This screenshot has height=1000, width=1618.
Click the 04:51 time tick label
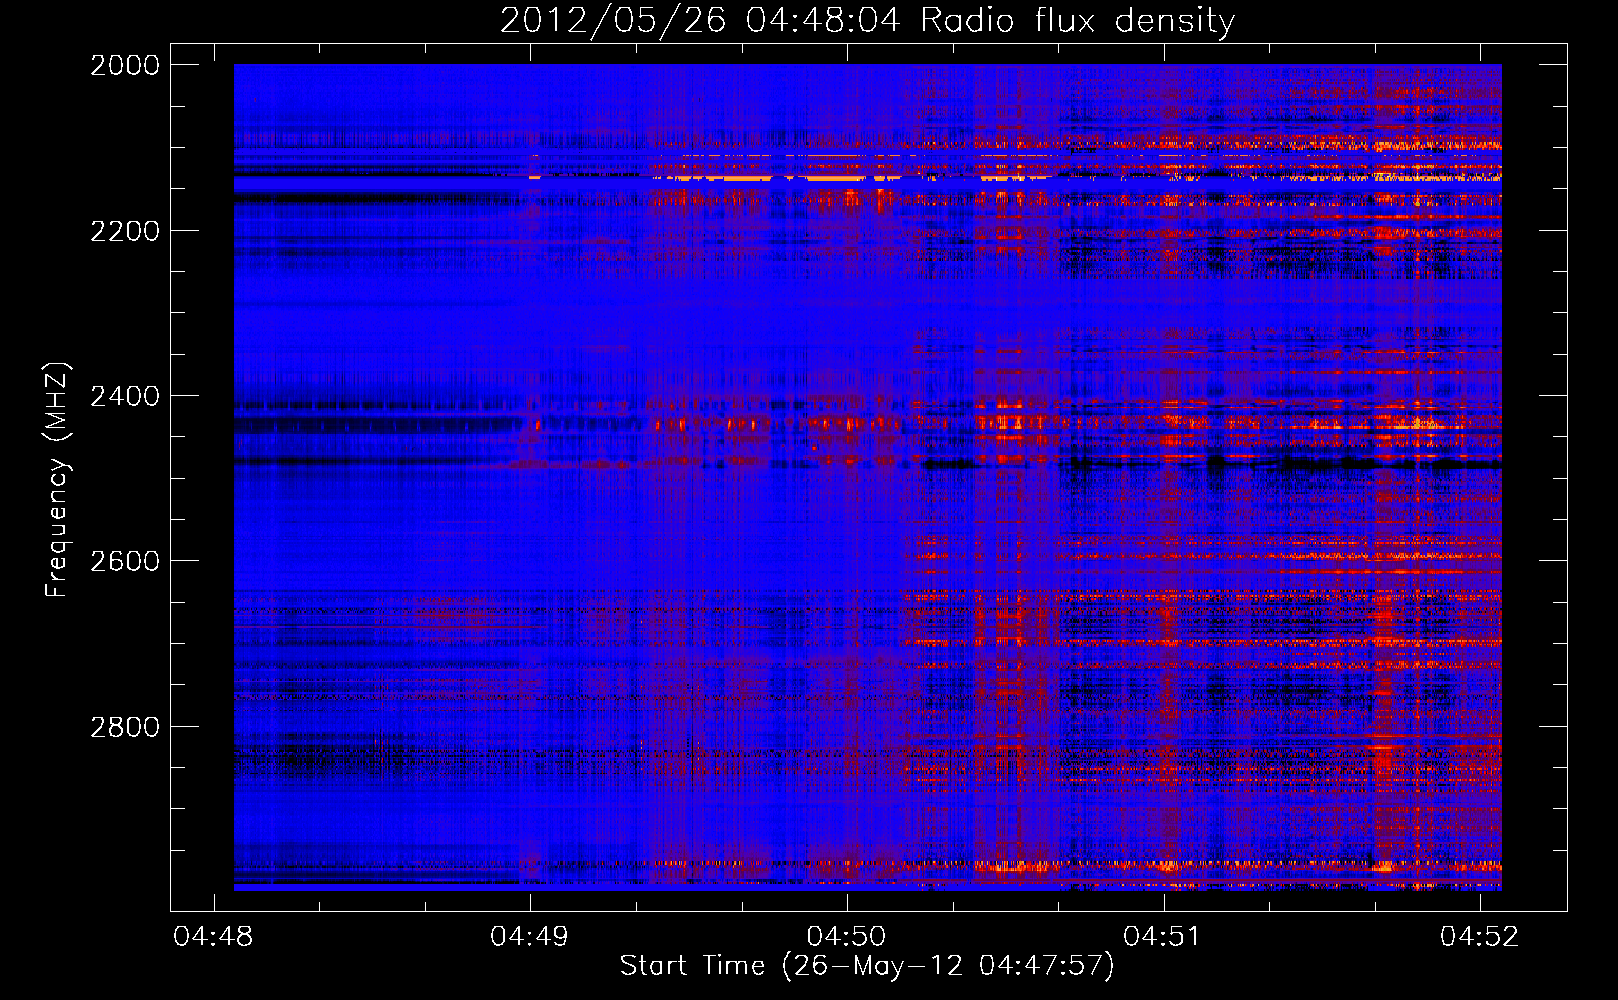pos(1163,936)
